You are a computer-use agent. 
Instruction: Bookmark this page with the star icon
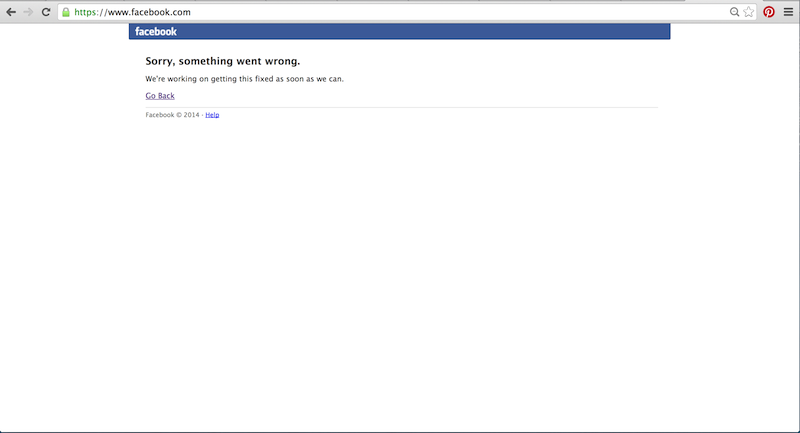[x=748, y=12]
